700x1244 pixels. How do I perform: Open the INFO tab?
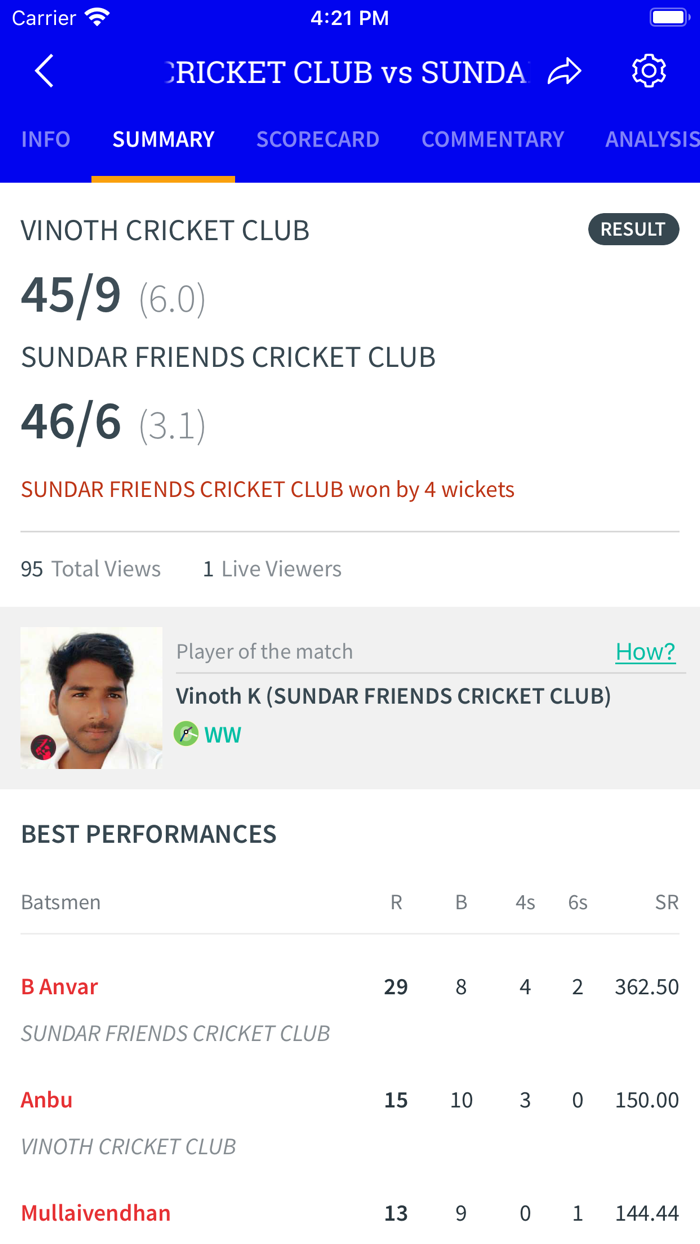pos(45,139)
